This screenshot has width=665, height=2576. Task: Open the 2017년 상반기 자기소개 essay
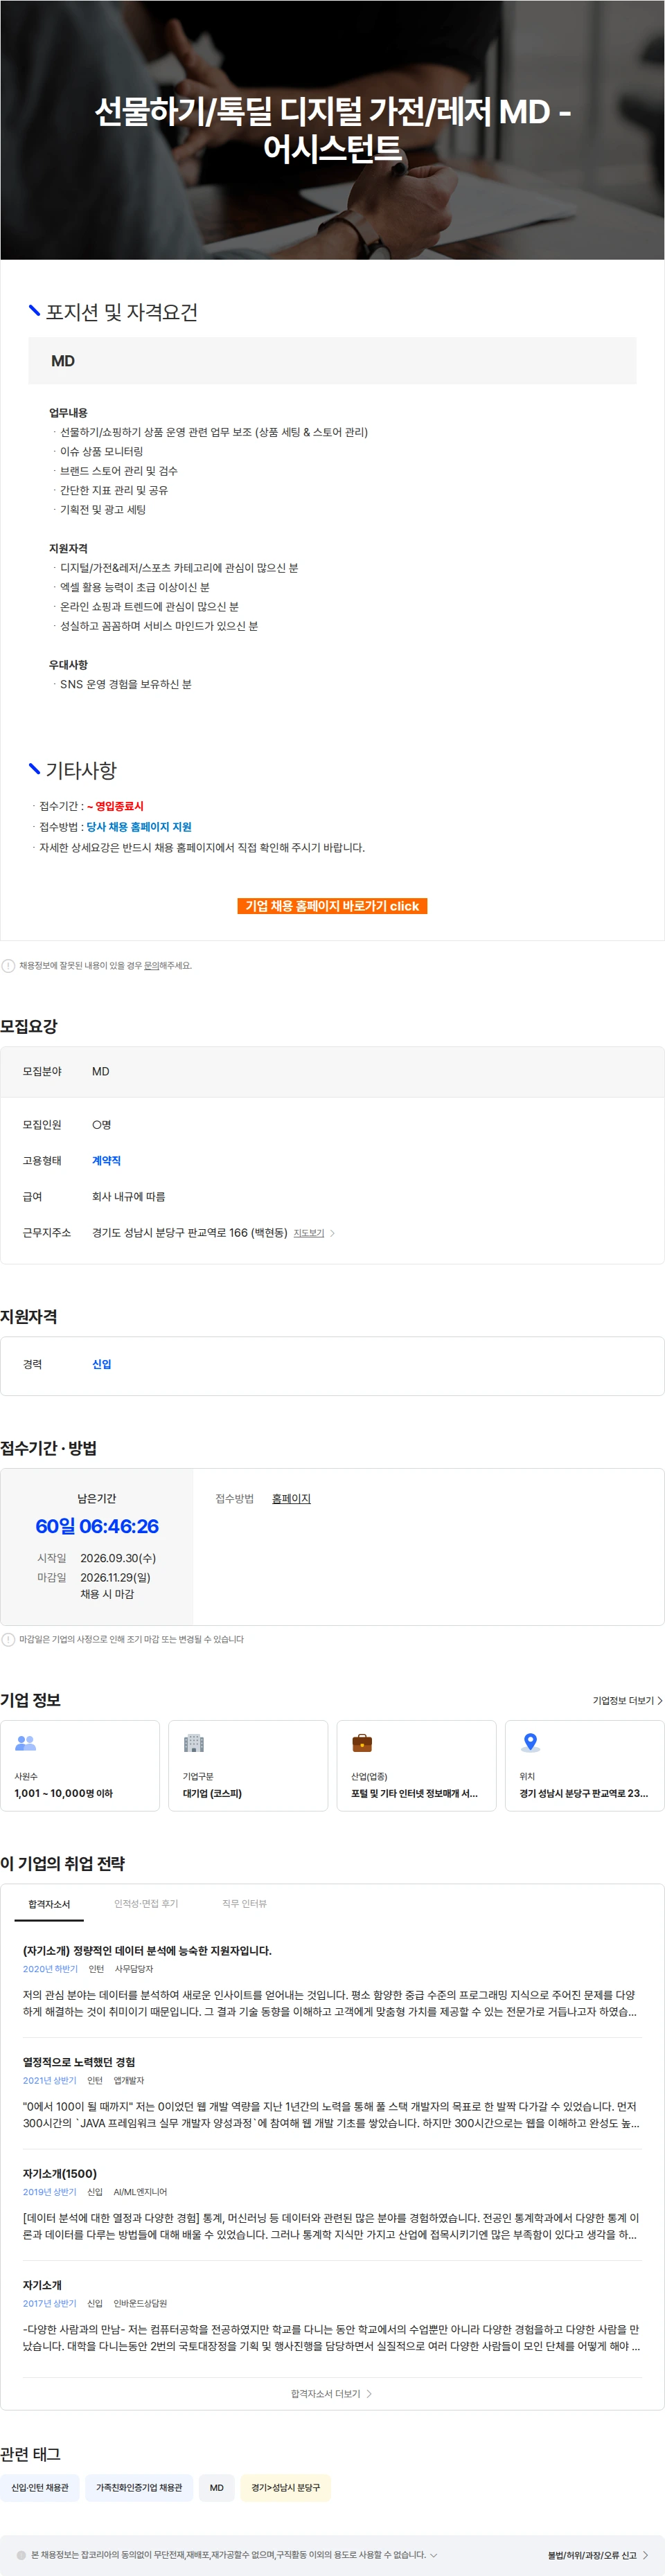tap(42, 2284)
